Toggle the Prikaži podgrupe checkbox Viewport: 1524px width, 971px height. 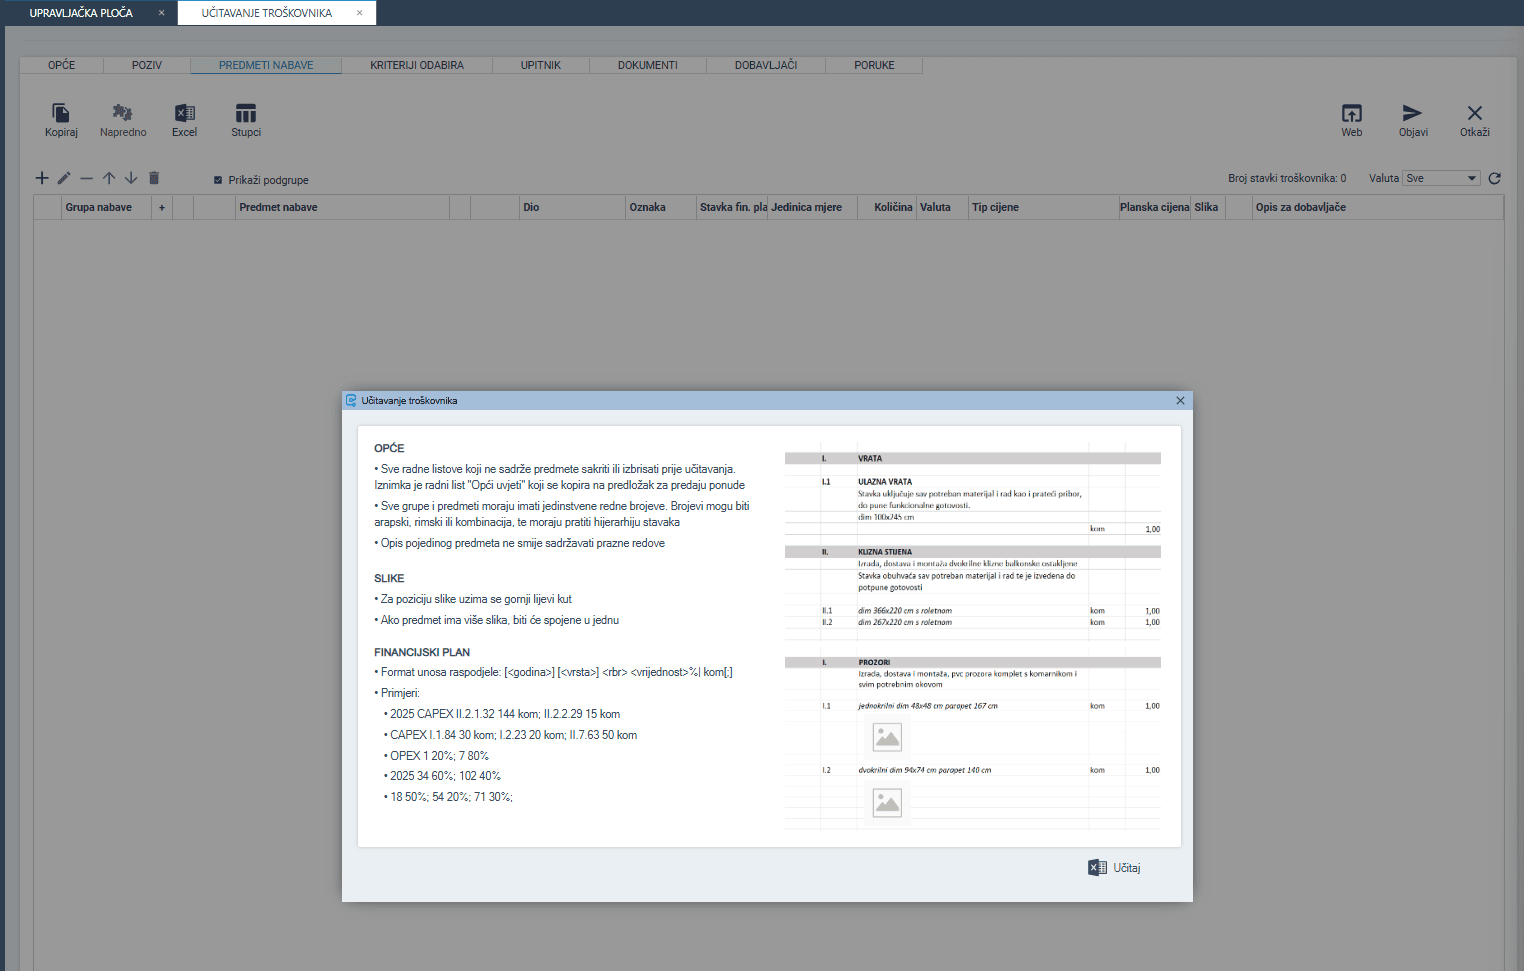point(218,180)
